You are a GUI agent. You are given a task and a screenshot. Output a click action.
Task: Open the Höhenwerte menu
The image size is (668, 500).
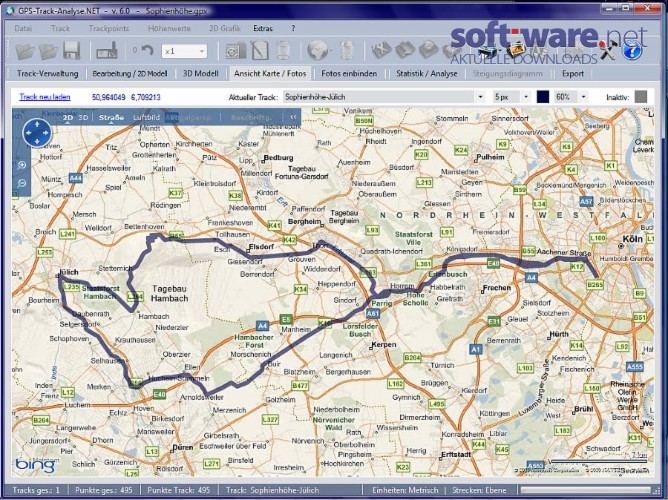169,29
